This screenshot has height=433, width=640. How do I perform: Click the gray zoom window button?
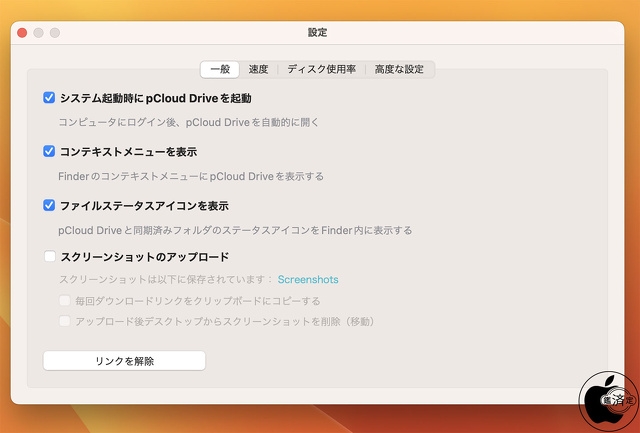click(x=55, y=33)
